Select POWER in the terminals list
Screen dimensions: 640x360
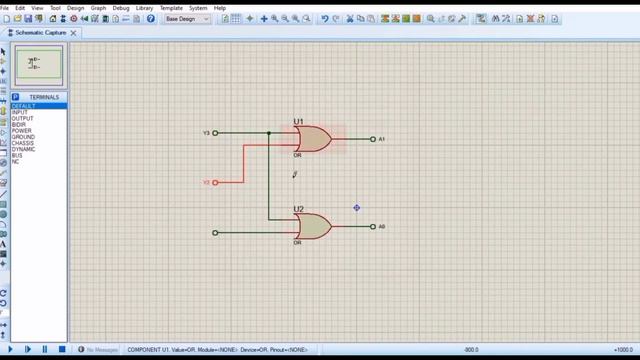(39, 131)
